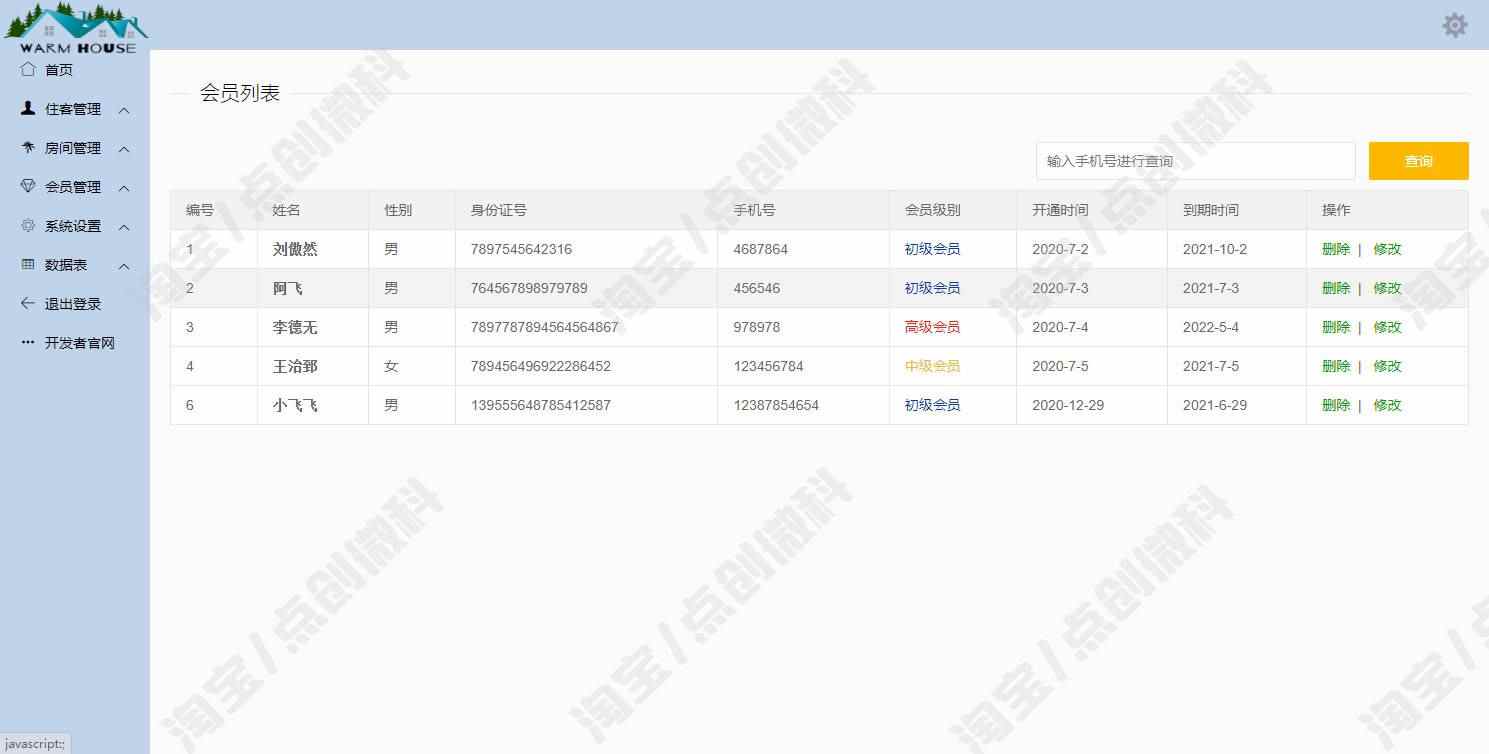Select 退出登录 to log out
1489x754 pixels.
pyautogui.click(x=73, y=304)
